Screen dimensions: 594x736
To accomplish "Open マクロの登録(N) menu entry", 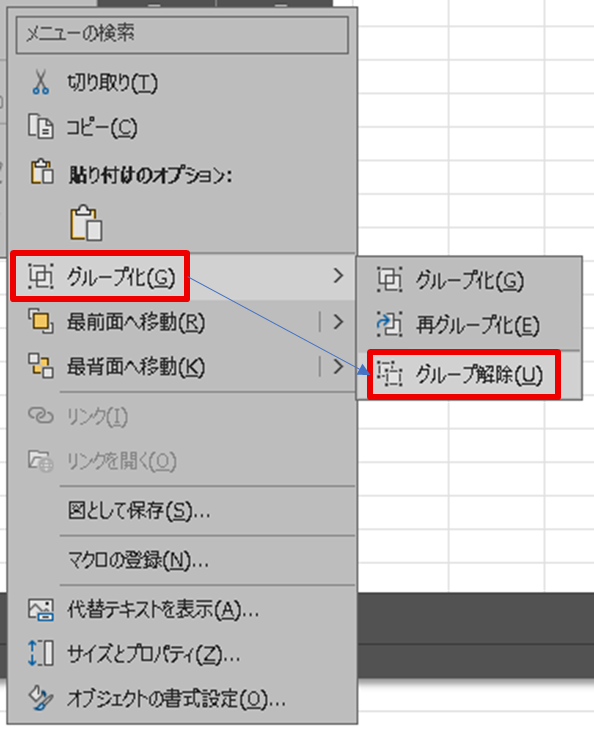I will [x=139, y=560].
